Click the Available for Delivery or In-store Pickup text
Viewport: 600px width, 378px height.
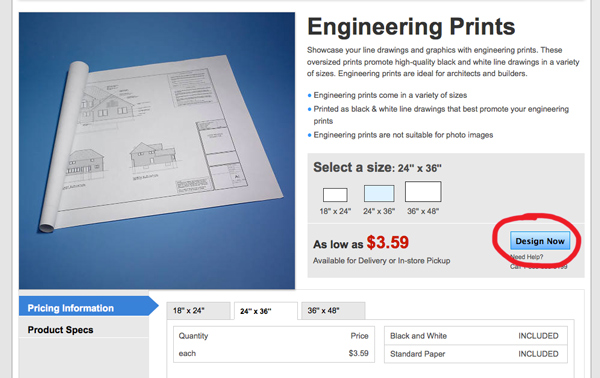click(x=382, y=261)
